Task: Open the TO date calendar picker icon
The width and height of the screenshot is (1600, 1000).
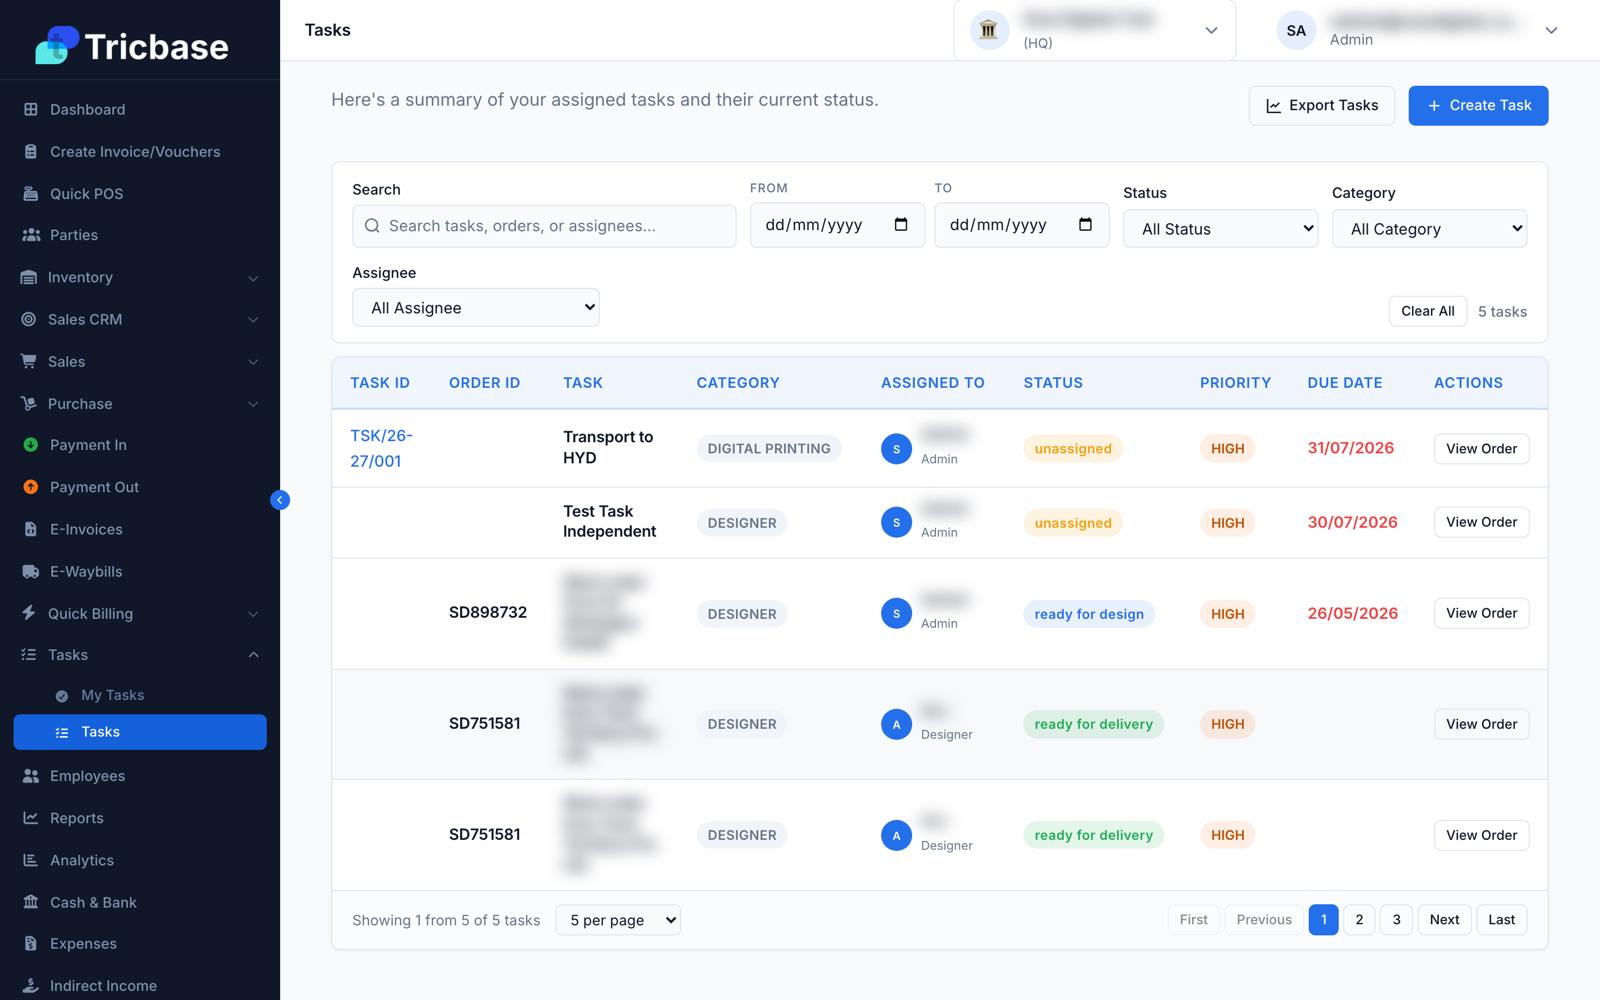Action: click(1085, 225)
